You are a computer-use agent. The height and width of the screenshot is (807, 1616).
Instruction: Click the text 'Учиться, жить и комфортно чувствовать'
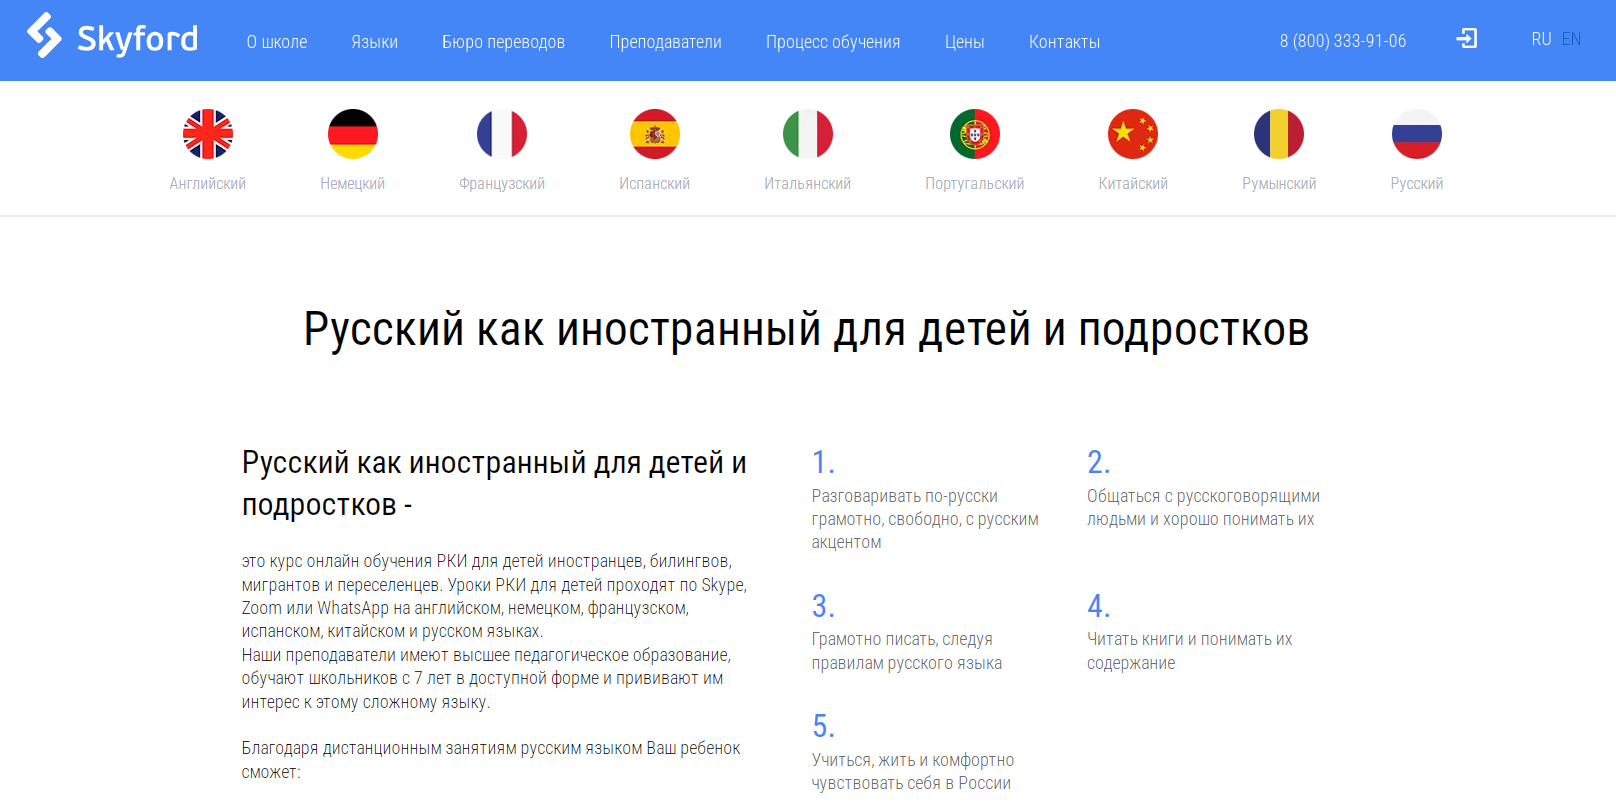click(913, 772)
